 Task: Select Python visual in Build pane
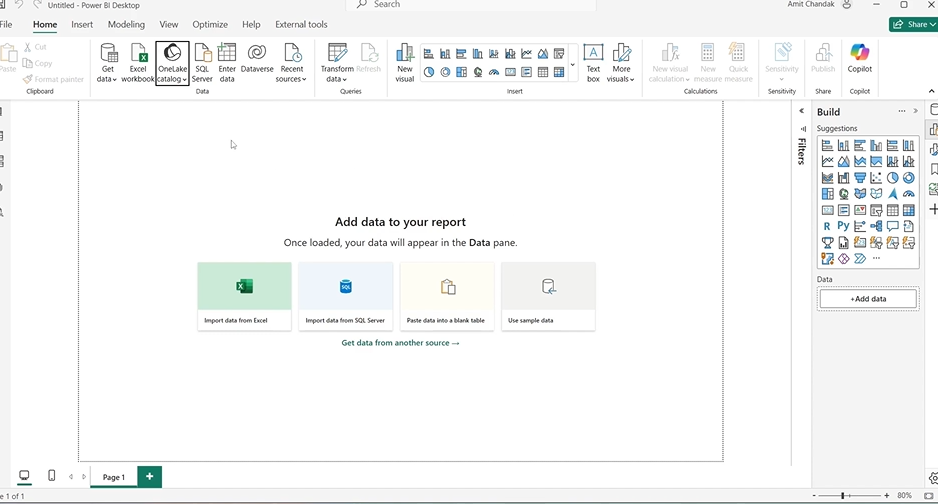point(843,226)
